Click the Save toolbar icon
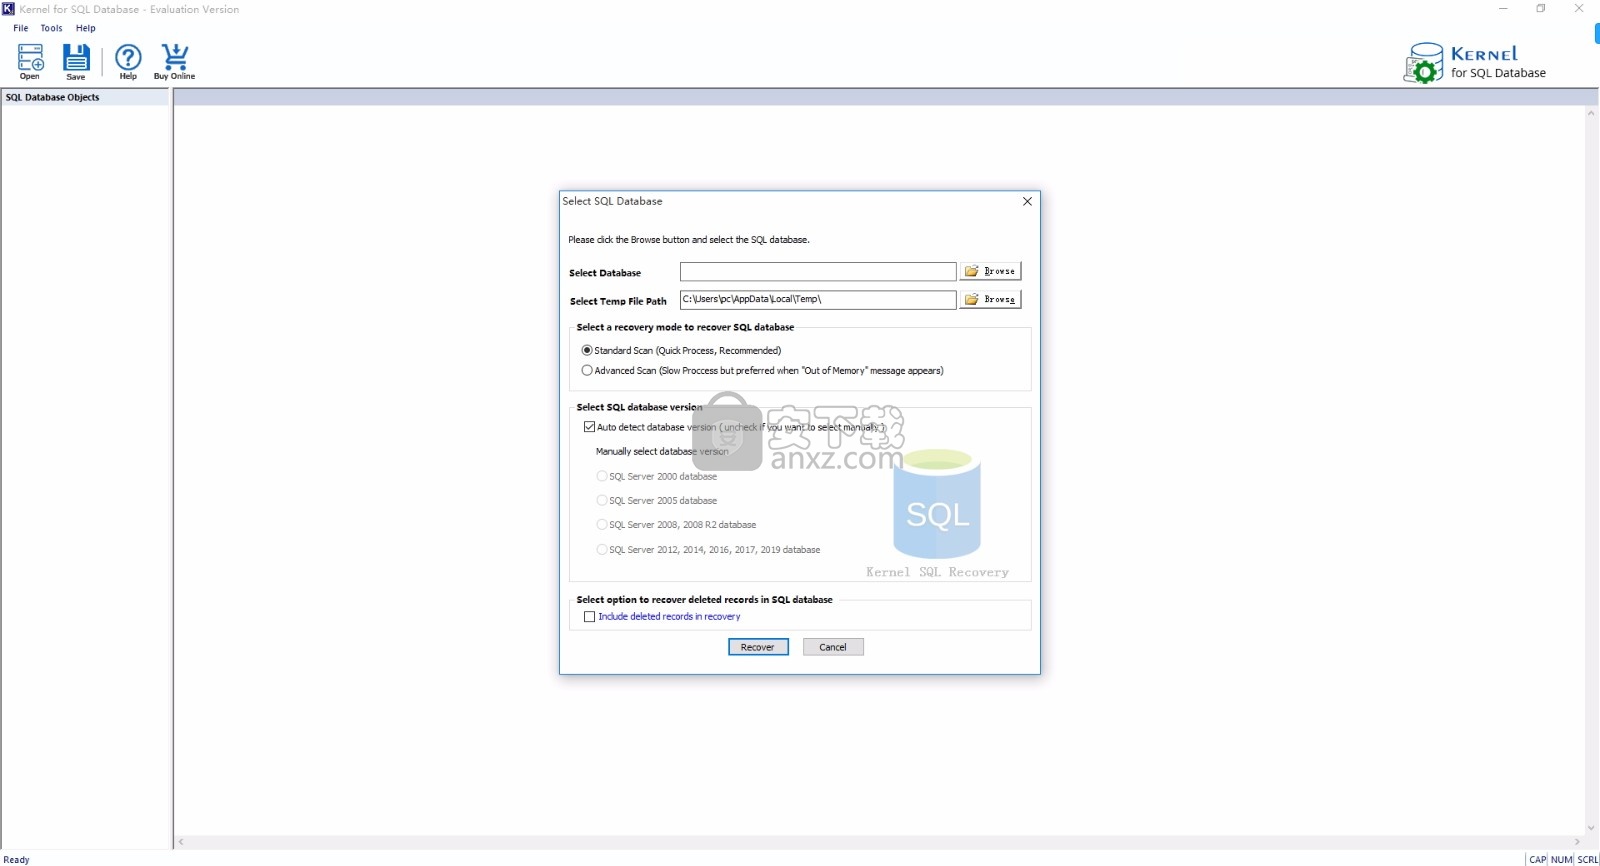Viewport: 1600px width, 866px height. [x=76, y=62]
